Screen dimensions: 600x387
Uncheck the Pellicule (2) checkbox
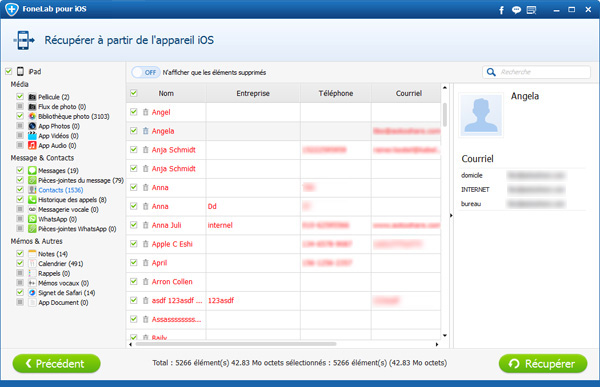[x=20, y=96]
